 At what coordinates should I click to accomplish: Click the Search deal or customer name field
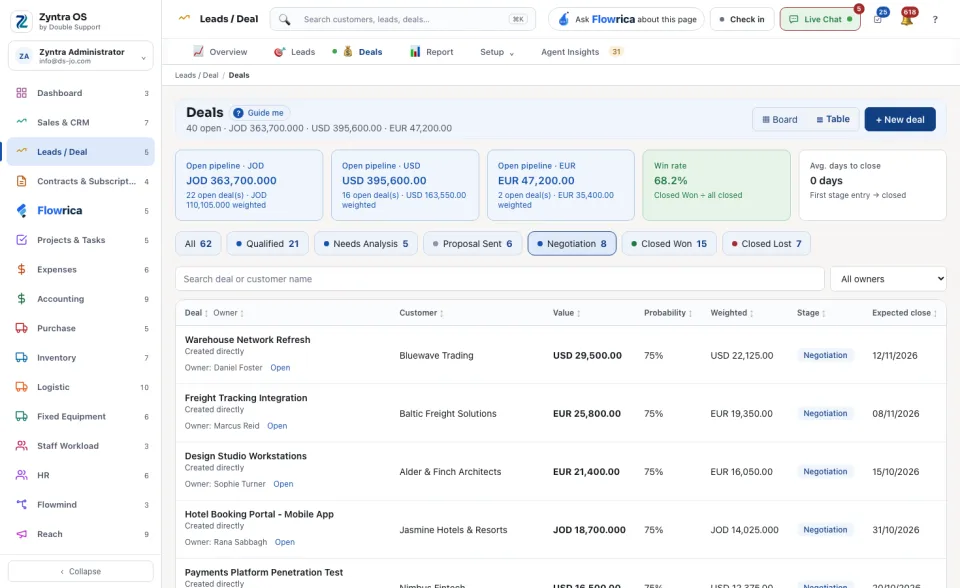click(x=500, y=279)
